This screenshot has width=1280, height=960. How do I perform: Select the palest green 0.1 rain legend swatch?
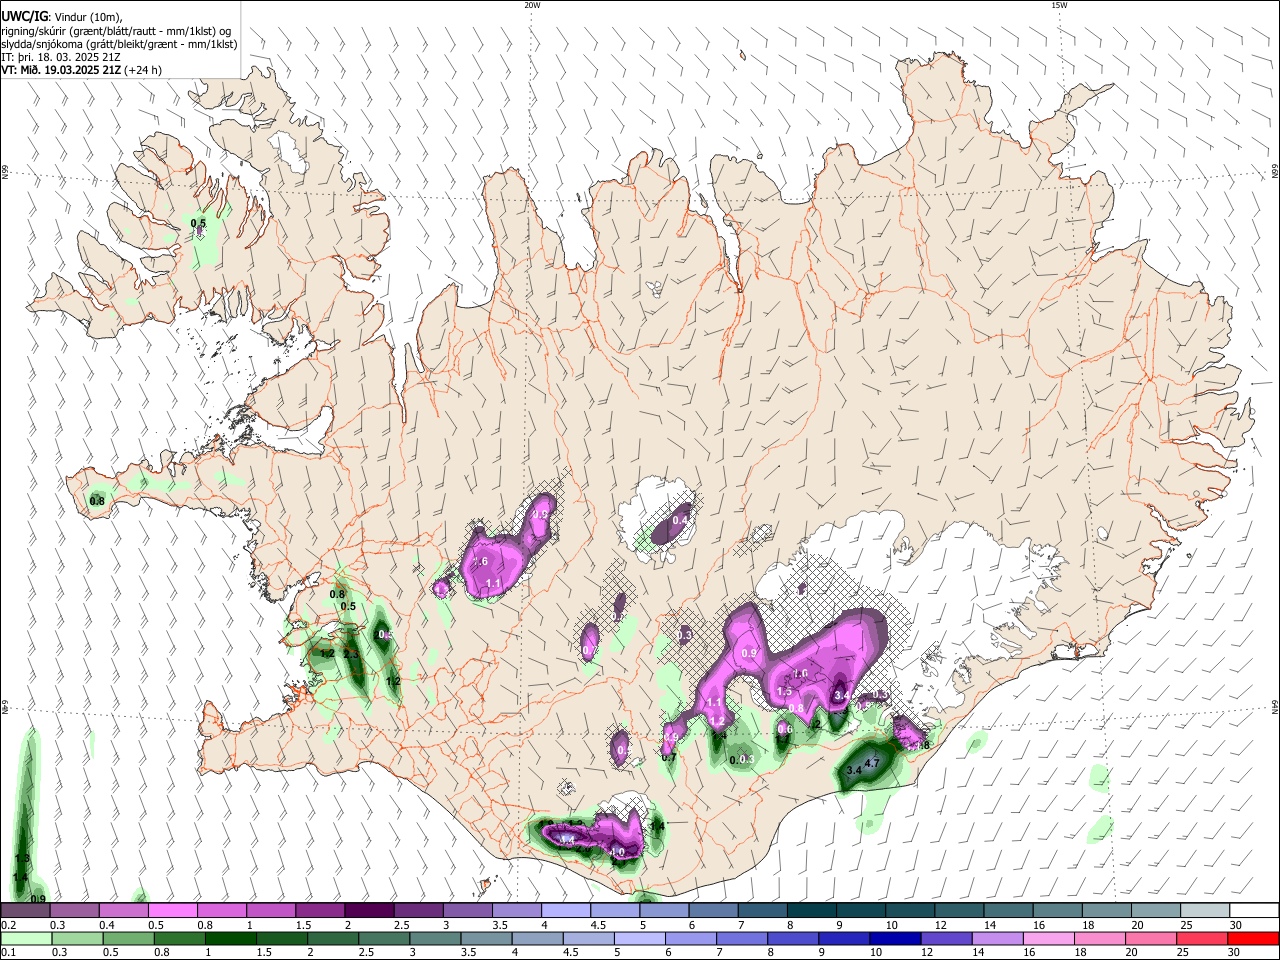[26, 938]
